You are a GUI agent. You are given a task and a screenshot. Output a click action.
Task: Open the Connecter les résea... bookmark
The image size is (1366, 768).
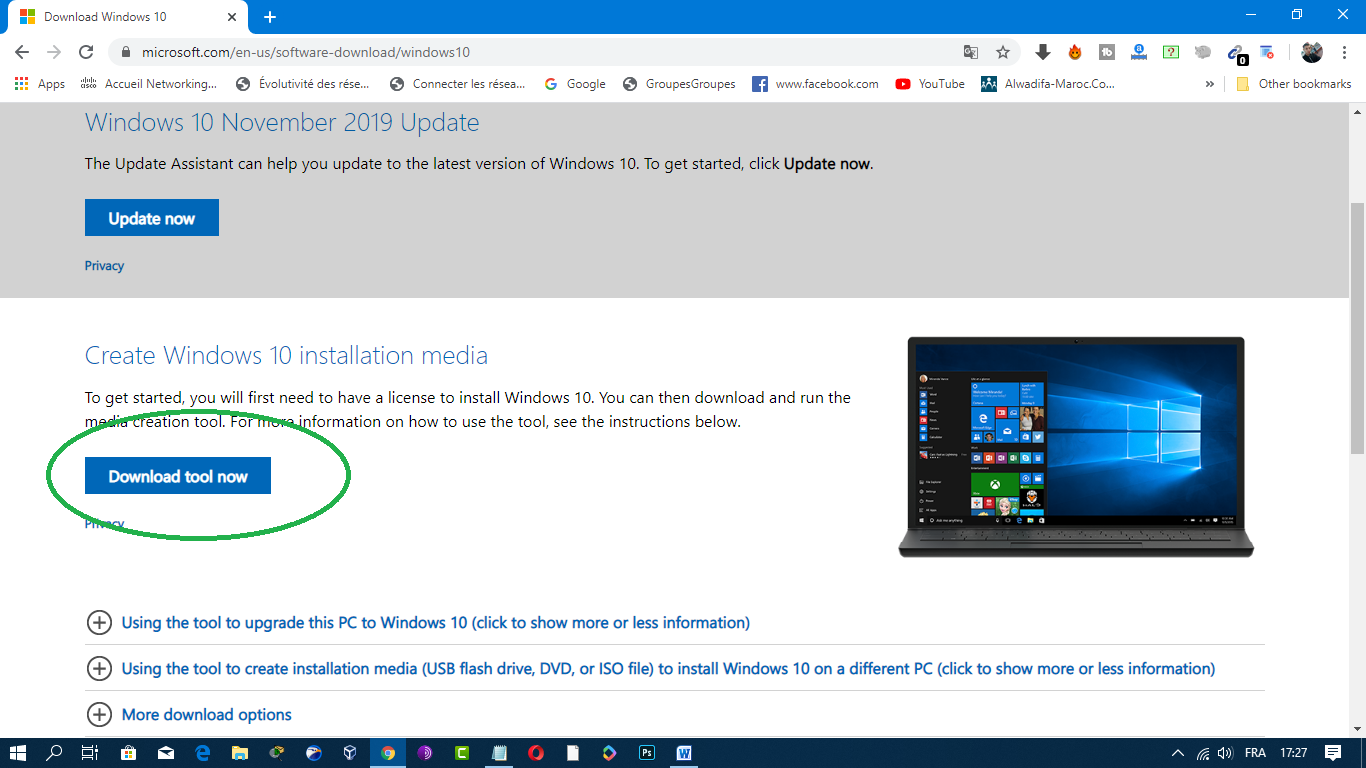click(x=457, y=84)
